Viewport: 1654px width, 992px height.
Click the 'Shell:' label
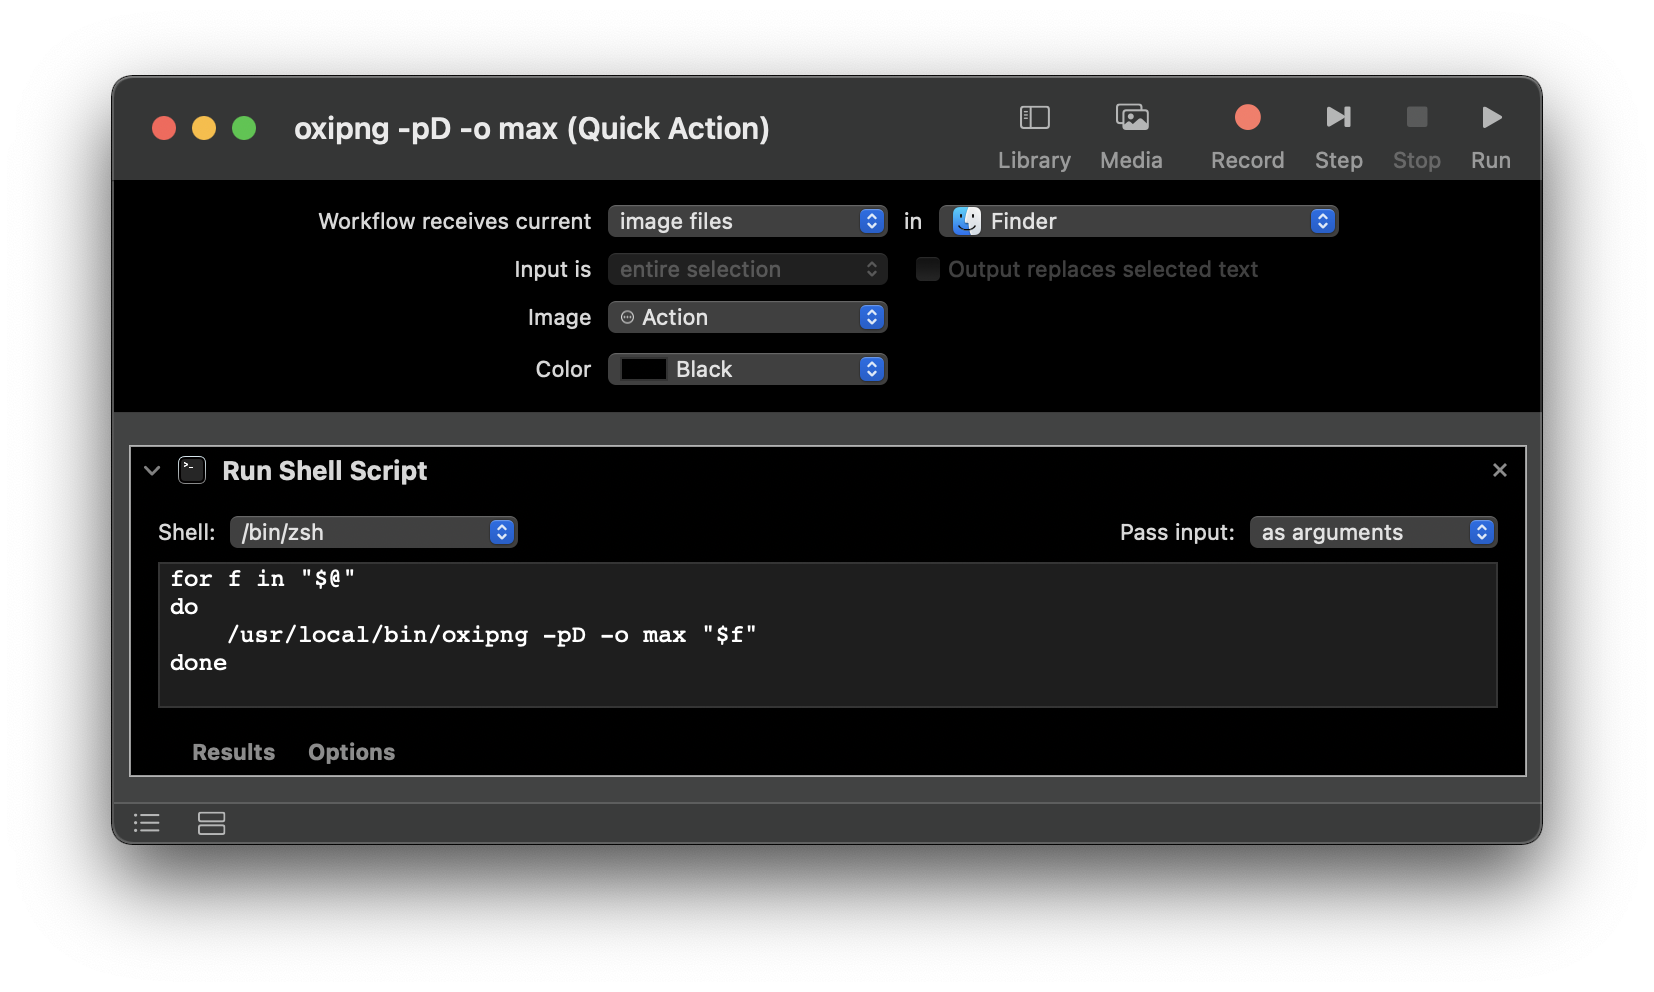pos(186,532)
